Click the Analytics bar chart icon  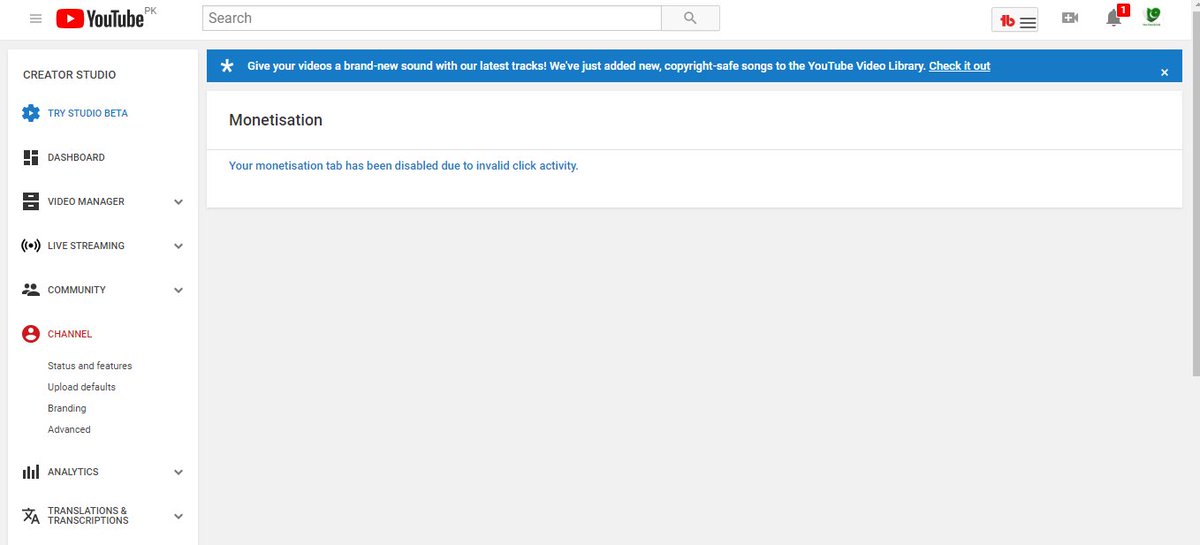31,471
